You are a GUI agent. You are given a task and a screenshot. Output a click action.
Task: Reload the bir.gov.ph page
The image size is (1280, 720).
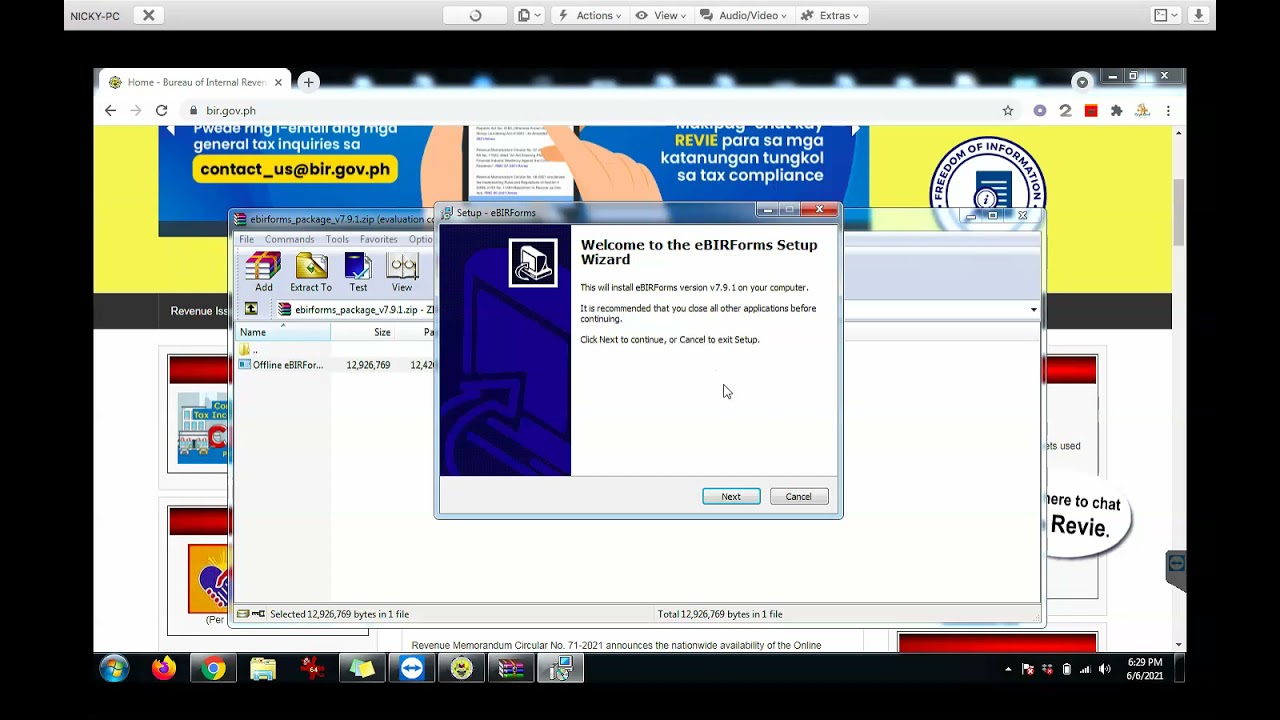161,110
